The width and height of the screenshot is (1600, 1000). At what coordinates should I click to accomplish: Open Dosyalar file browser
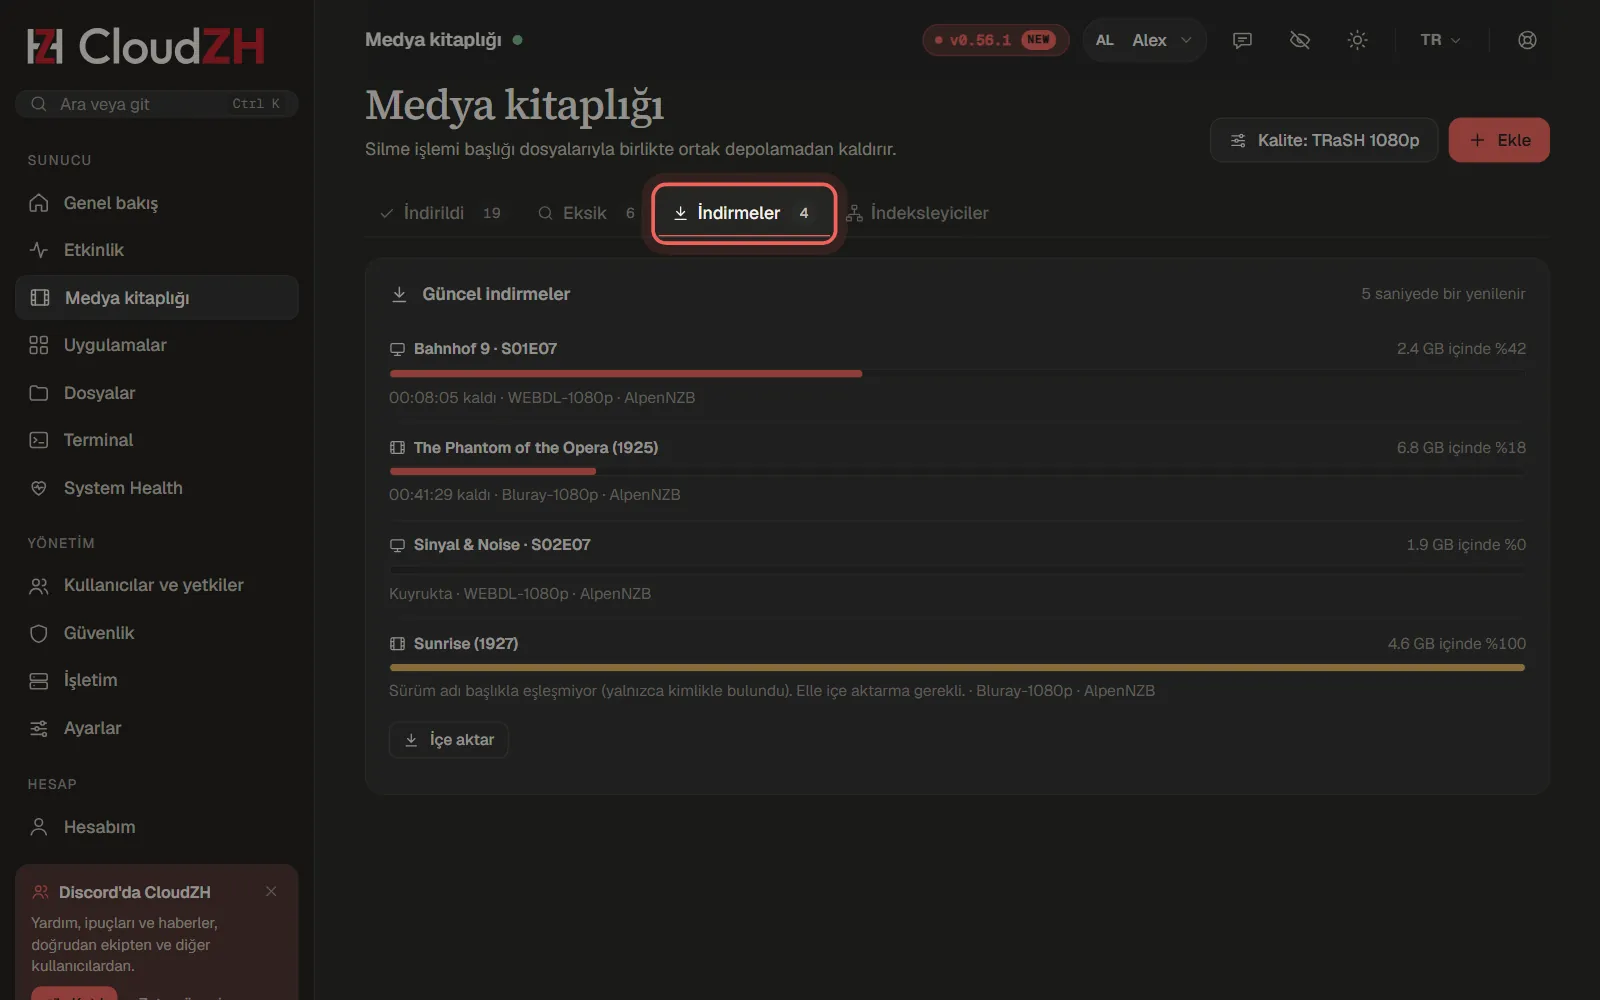(x=157, y=393)
